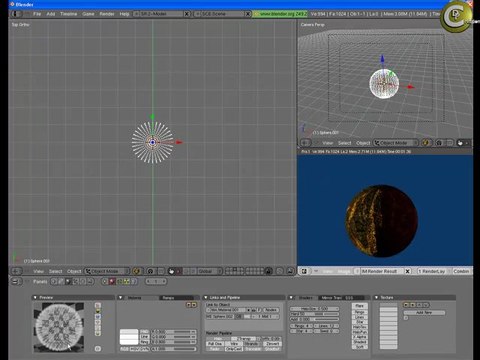Click the preview antialiasing icon
Screen dimensions: 480x360
pyautogui.click(x=98, y=349)
